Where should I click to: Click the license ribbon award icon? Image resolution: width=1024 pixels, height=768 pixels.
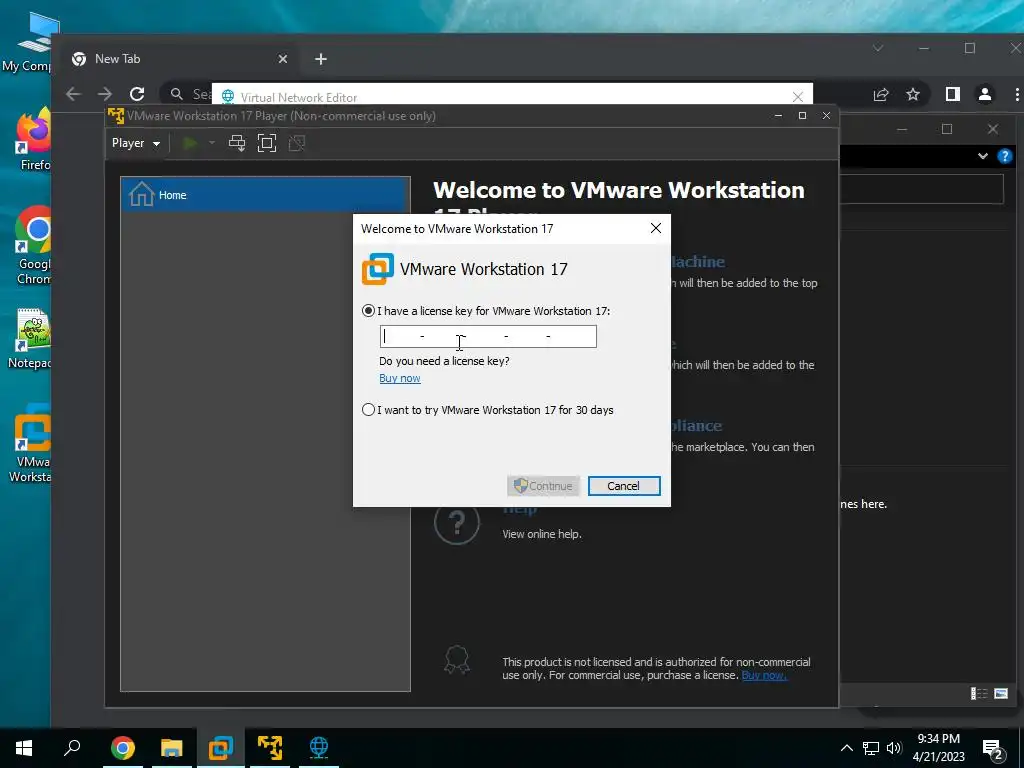[x=456, y=660]
